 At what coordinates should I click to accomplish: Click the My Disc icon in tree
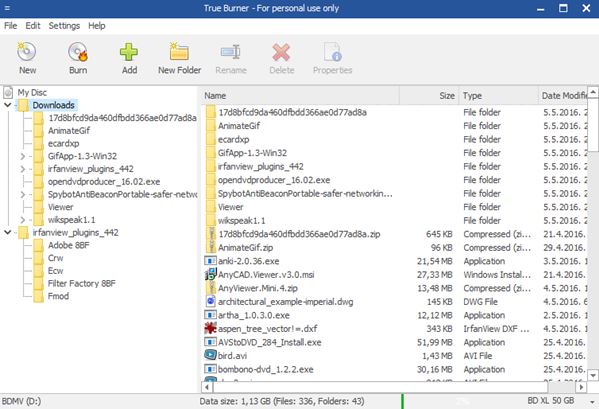pos(8,92)
